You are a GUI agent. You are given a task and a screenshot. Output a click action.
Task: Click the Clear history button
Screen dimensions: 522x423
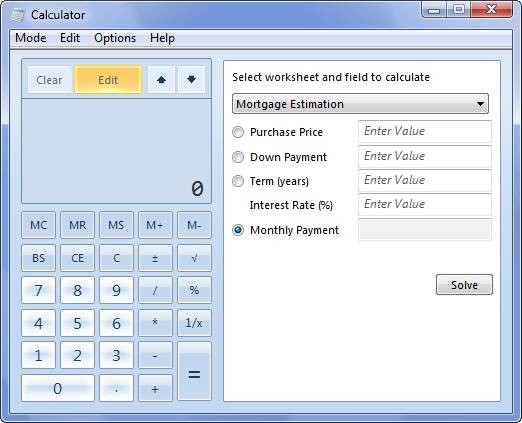pyautogui.click(x=49, y=80)
